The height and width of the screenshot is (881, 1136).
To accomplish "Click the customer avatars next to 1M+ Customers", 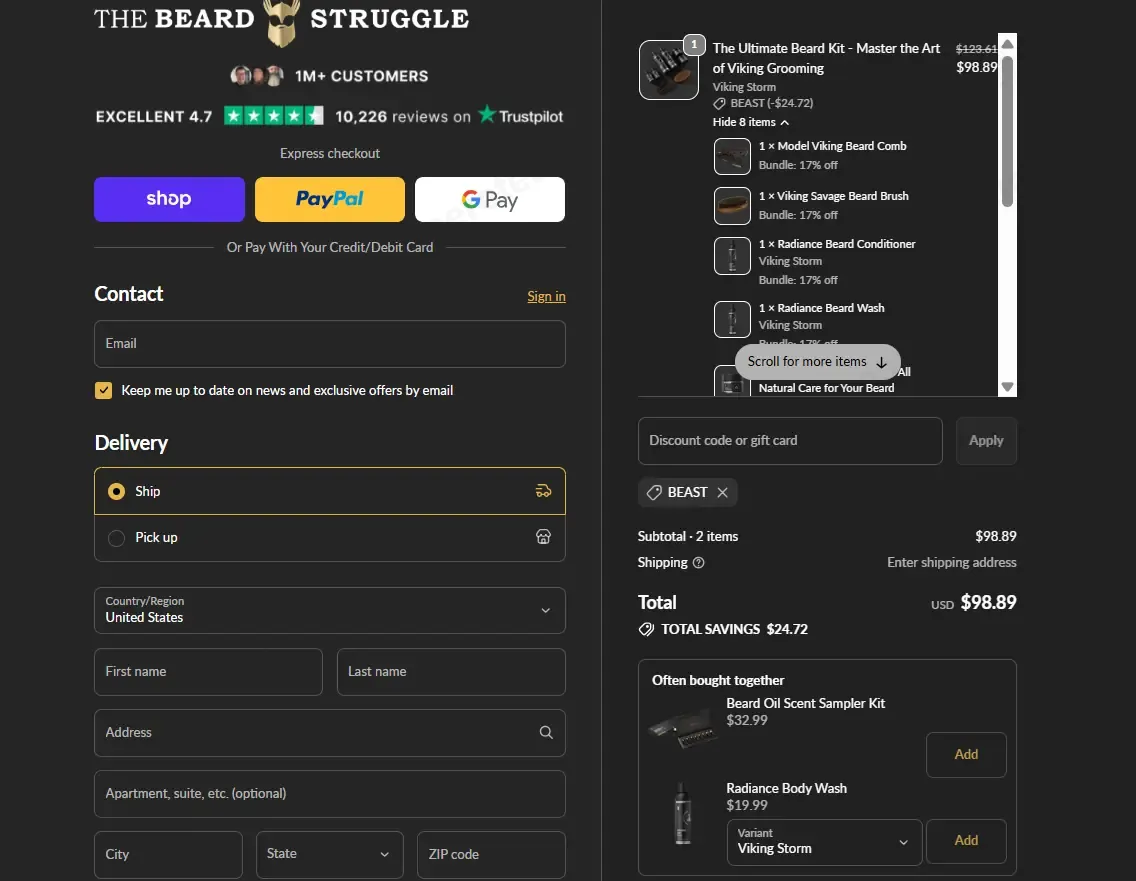I will click(257, 75).
